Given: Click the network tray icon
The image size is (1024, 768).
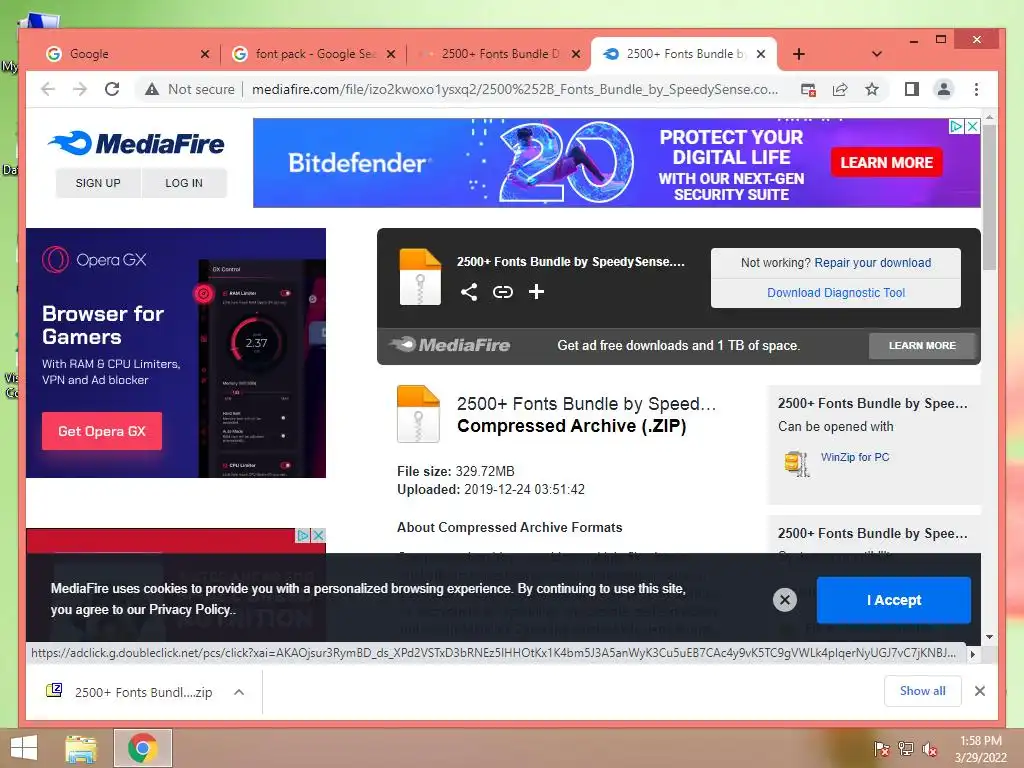Looking at the screenshot, I should pos(906,749).
